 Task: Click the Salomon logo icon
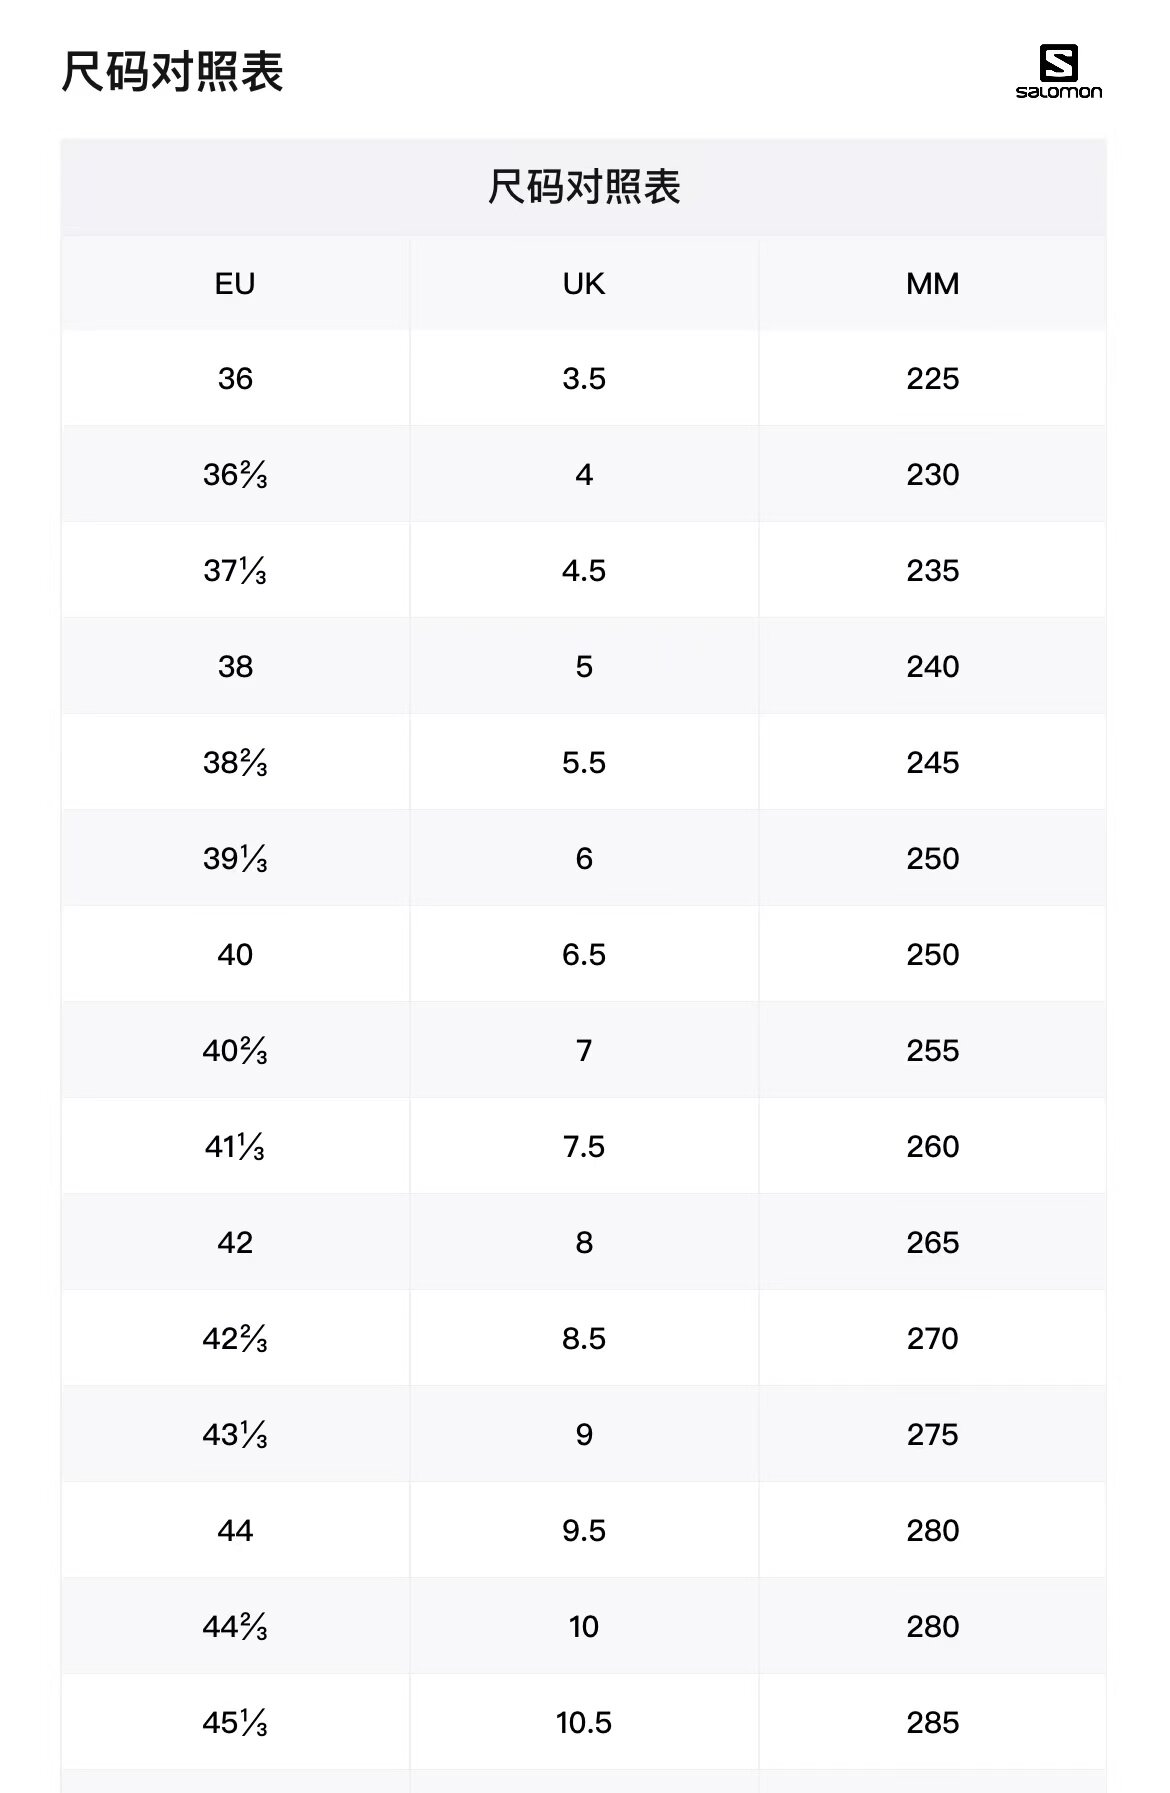coord(1058,72)
